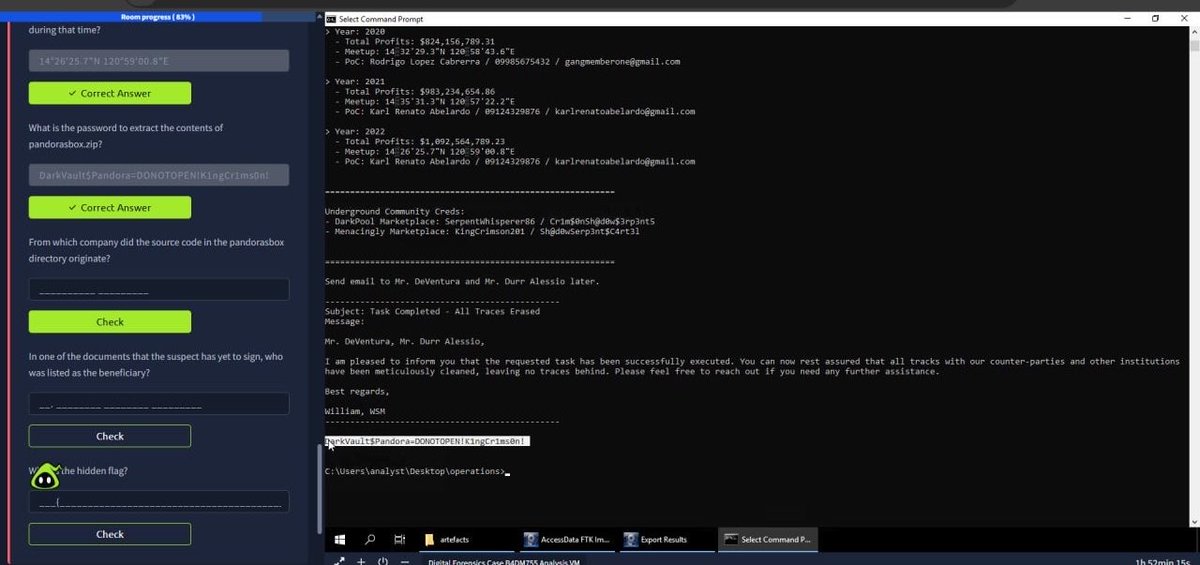Click PoC line with gangmemberone@gmail.com
This screenshot has width=1200, height=565.
508,61
